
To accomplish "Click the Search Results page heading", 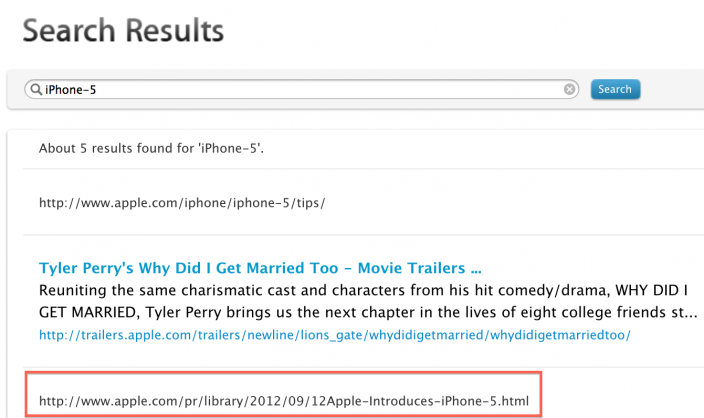I will point(123,31).
